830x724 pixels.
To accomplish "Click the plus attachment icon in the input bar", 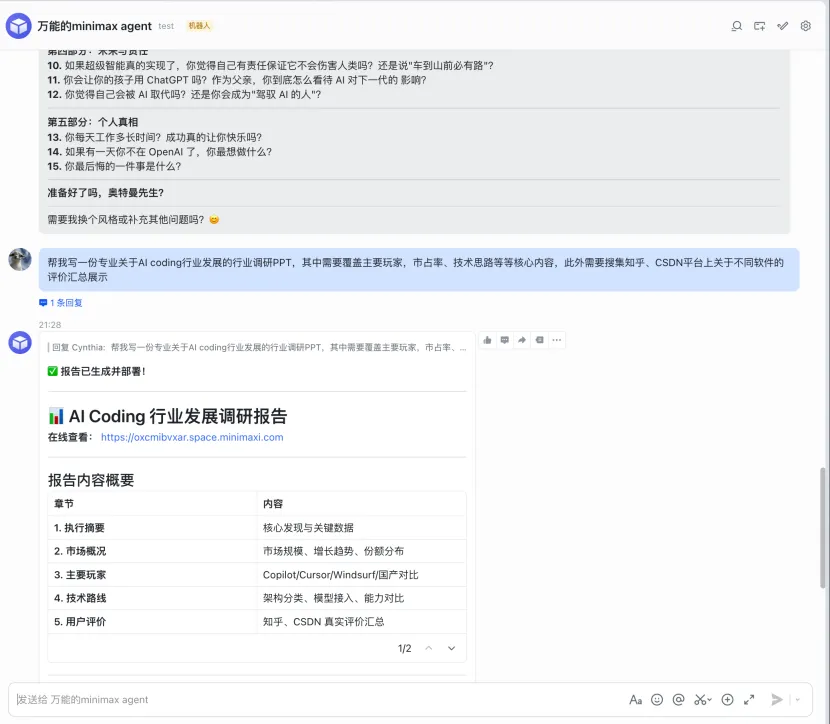I will (x=726, y=699).
